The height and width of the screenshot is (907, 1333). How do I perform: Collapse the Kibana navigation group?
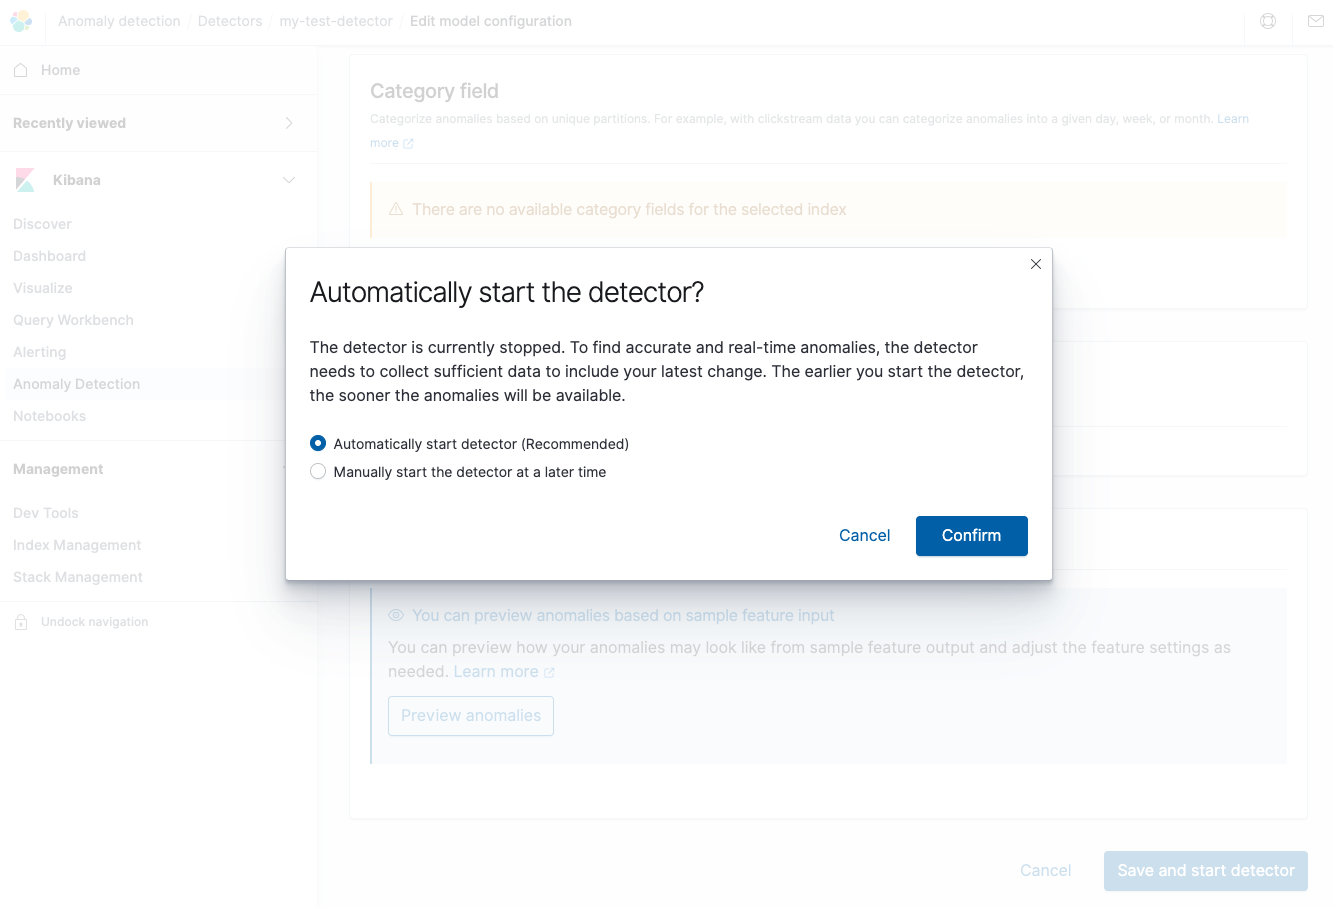pos(289,180)
